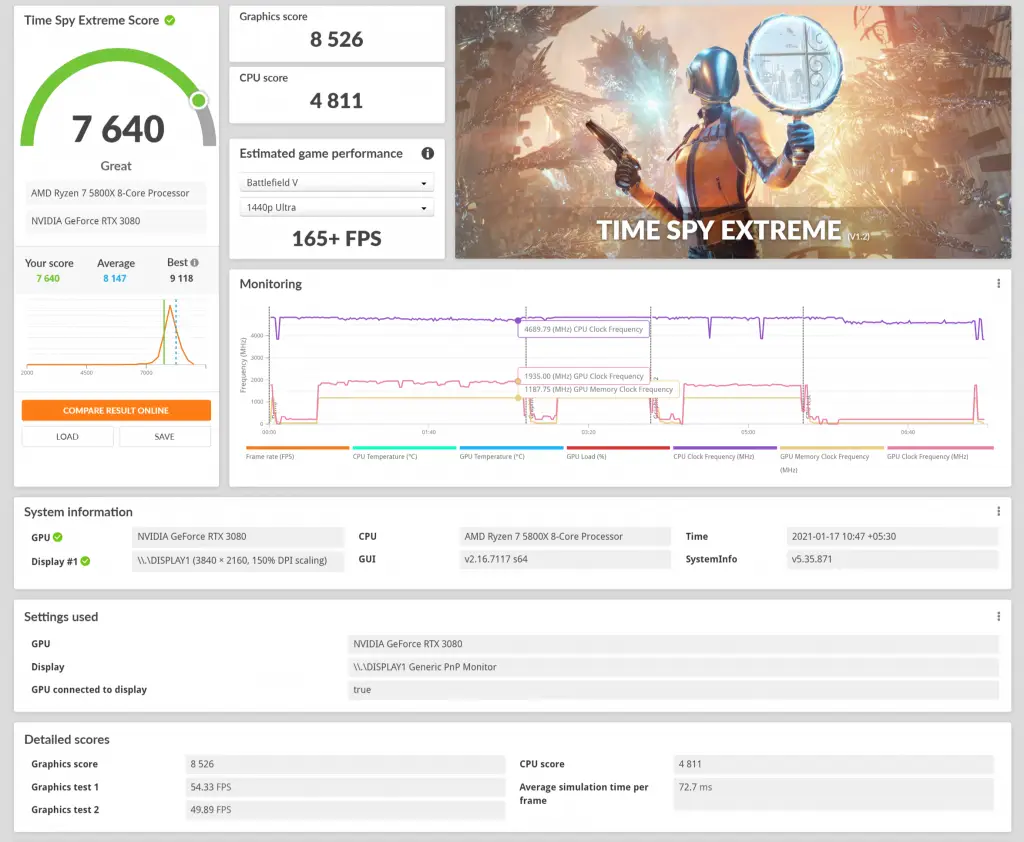This screenshot has width=1024, height=842.
Task: Toggle the Frame rate (FPS) legend series
Action: coord(297,453)
